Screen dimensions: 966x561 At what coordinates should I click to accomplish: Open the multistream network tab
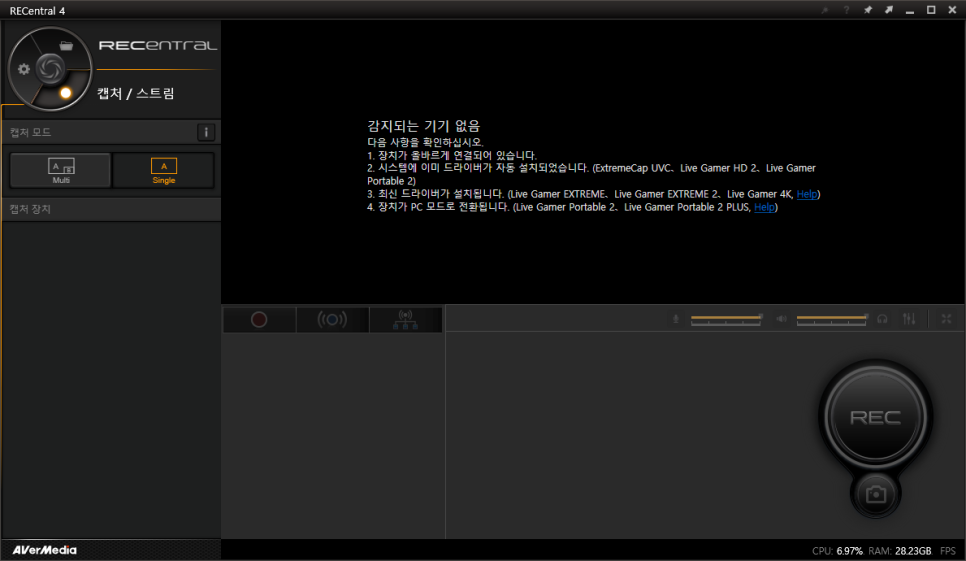(405, 320)
